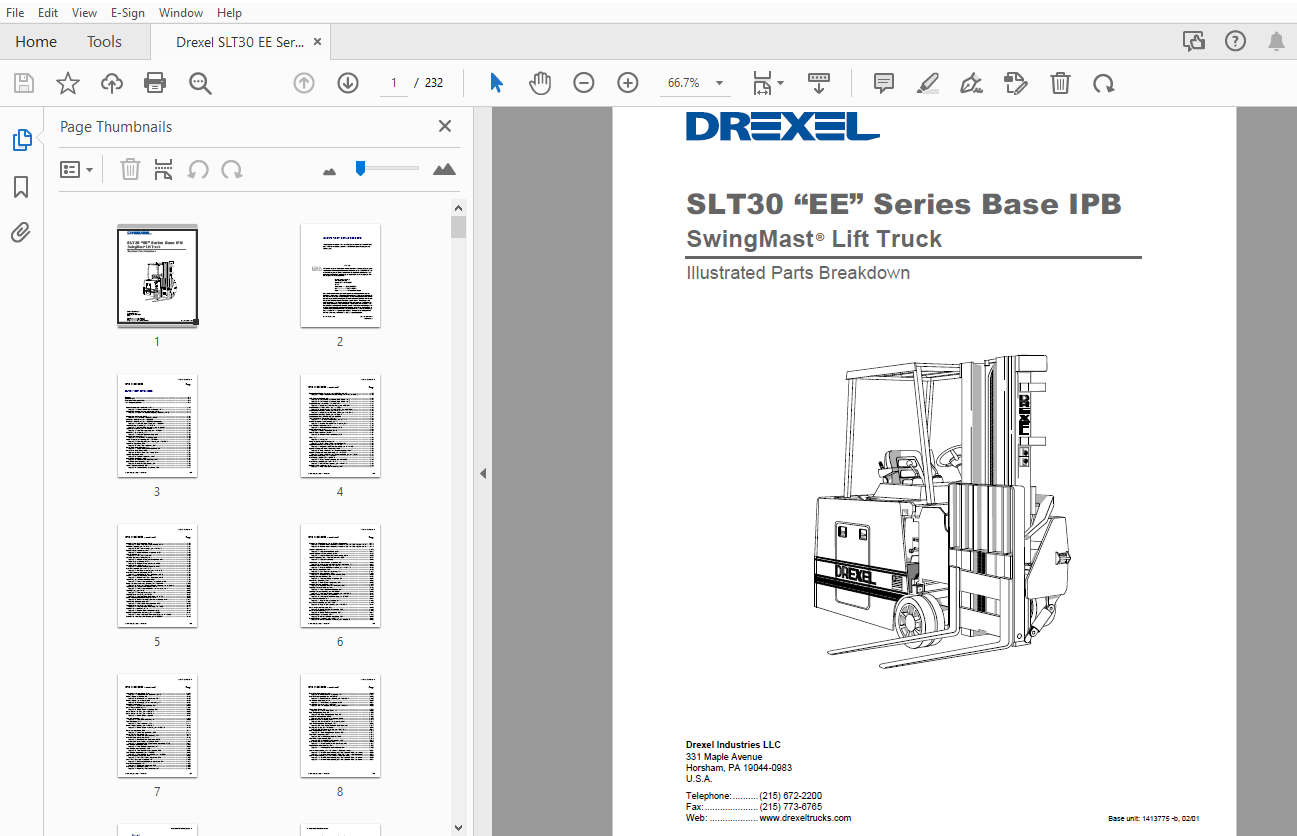Close the Page Thumbnails panel
This screenshot has width=1297, height=836.
(445, 126)
